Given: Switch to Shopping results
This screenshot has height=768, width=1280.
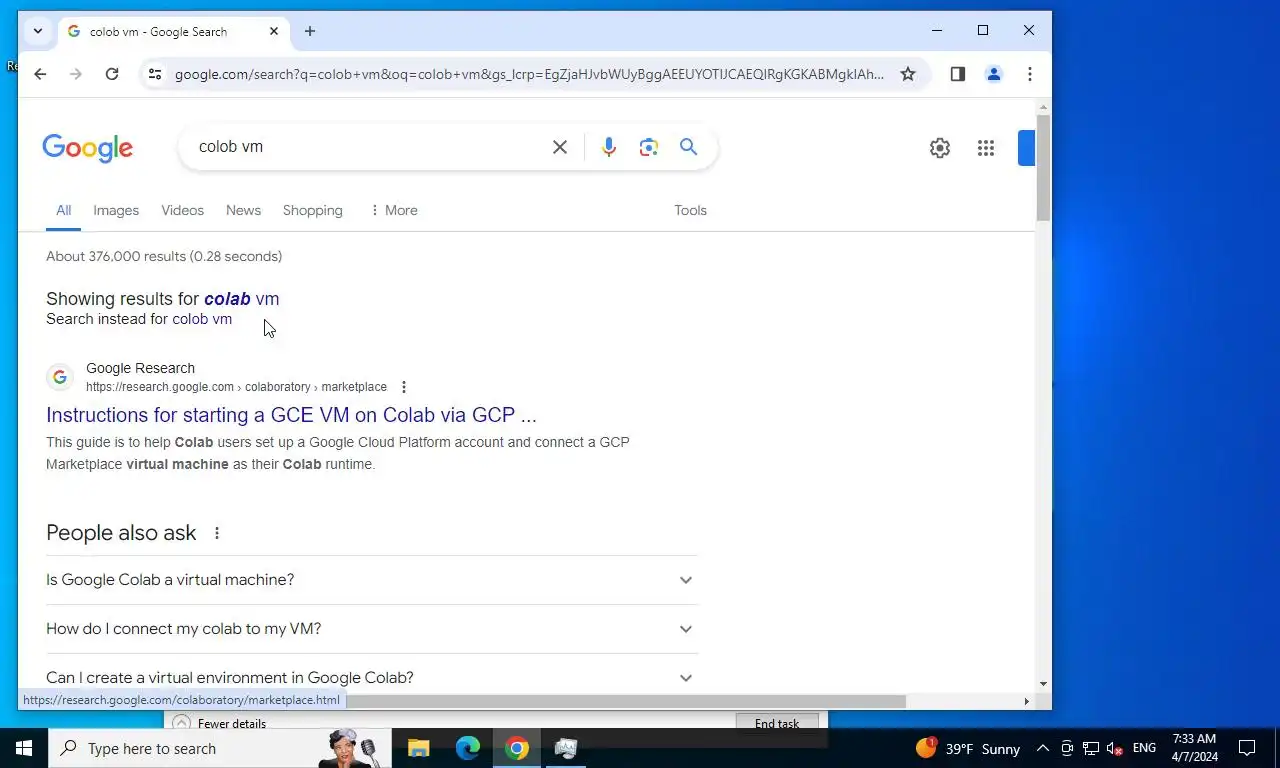Looking at the screenshot, I should pyautogui.click(x=312, y=210).
